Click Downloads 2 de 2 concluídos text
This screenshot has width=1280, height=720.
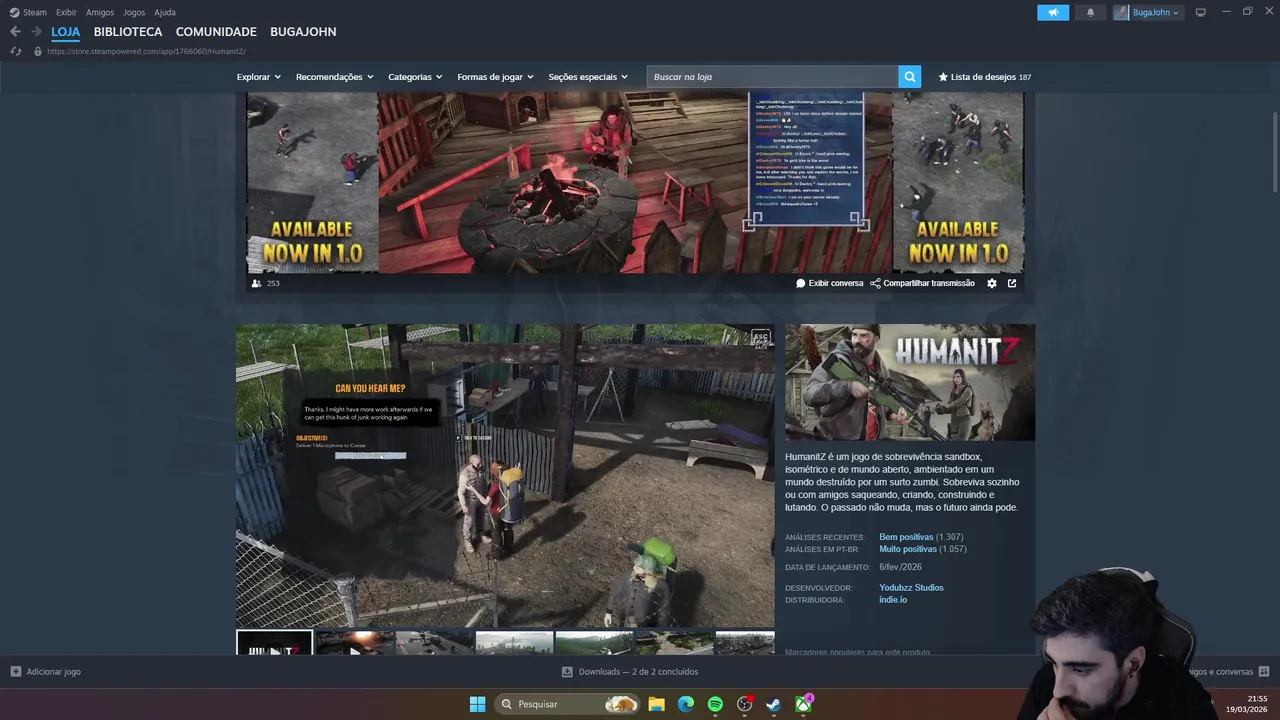pyautogui.click(x=638, y=672)
